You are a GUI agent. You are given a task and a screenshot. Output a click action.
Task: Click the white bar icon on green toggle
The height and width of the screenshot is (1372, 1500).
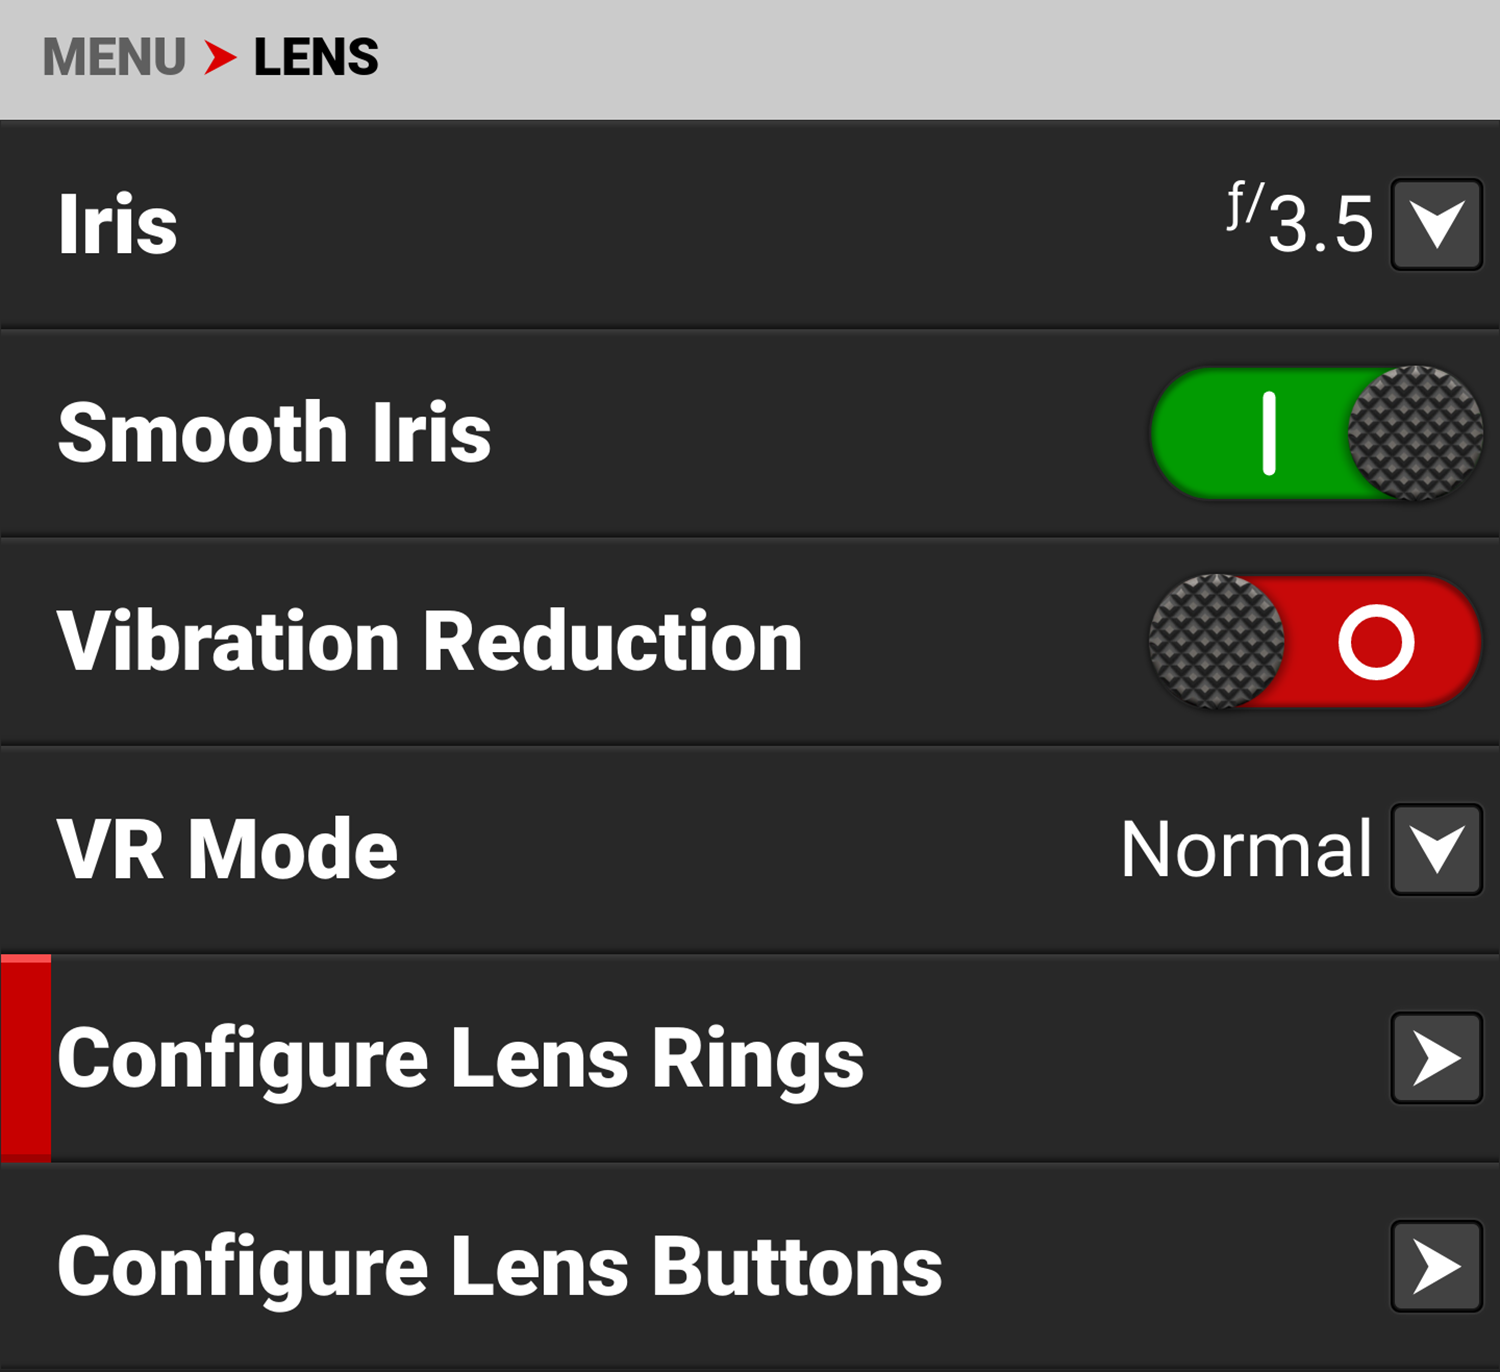[x=1269, y=433]
